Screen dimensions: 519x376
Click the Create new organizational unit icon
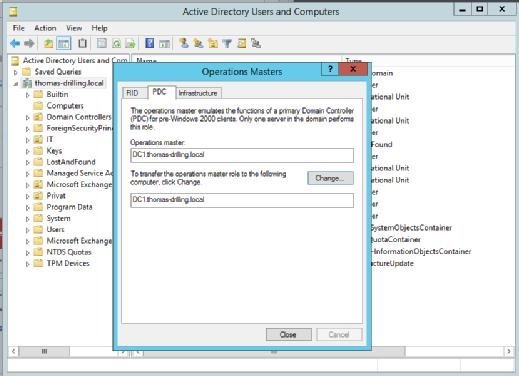pos(213,43)
